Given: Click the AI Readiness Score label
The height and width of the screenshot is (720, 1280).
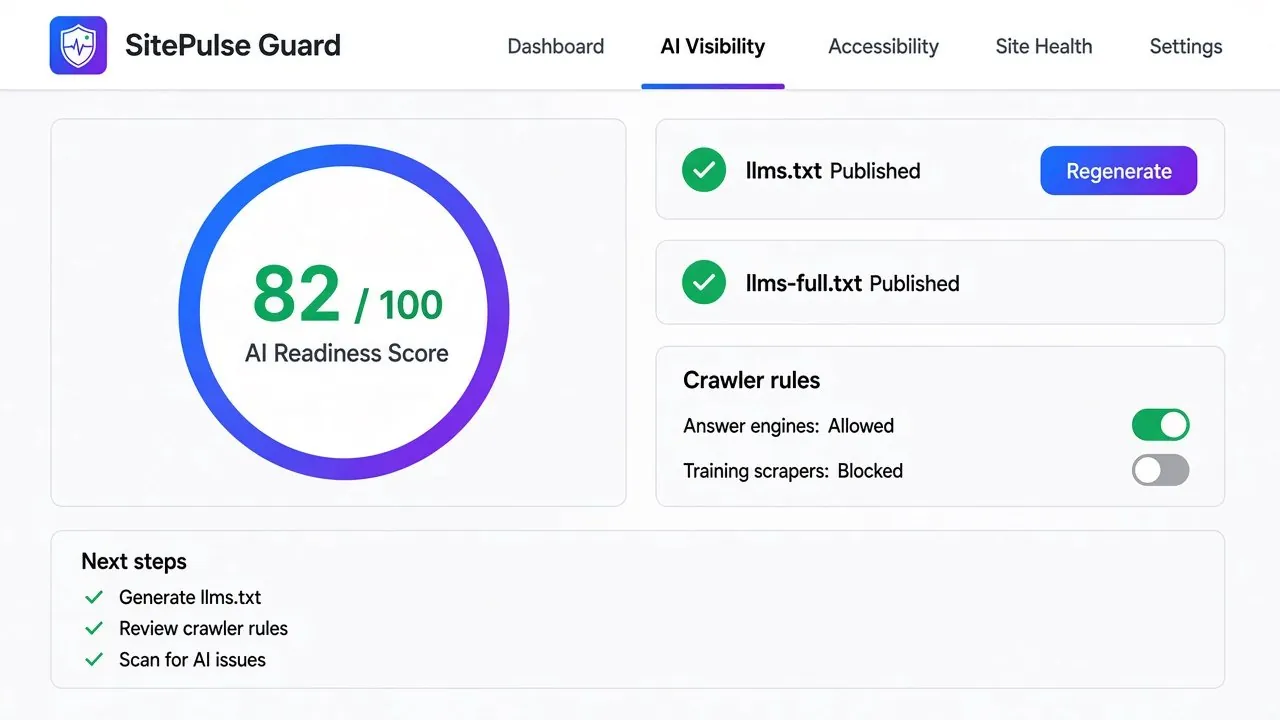Looking at the screenshot, I should coord(347,353).
